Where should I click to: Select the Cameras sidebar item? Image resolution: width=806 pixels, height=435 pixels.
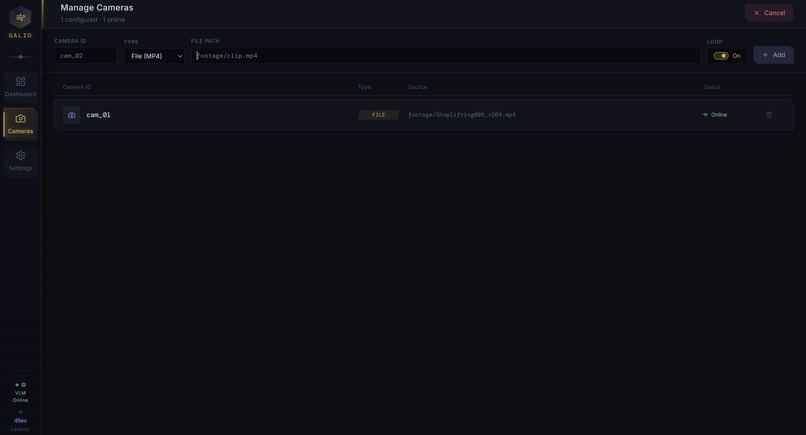[20, 124]
